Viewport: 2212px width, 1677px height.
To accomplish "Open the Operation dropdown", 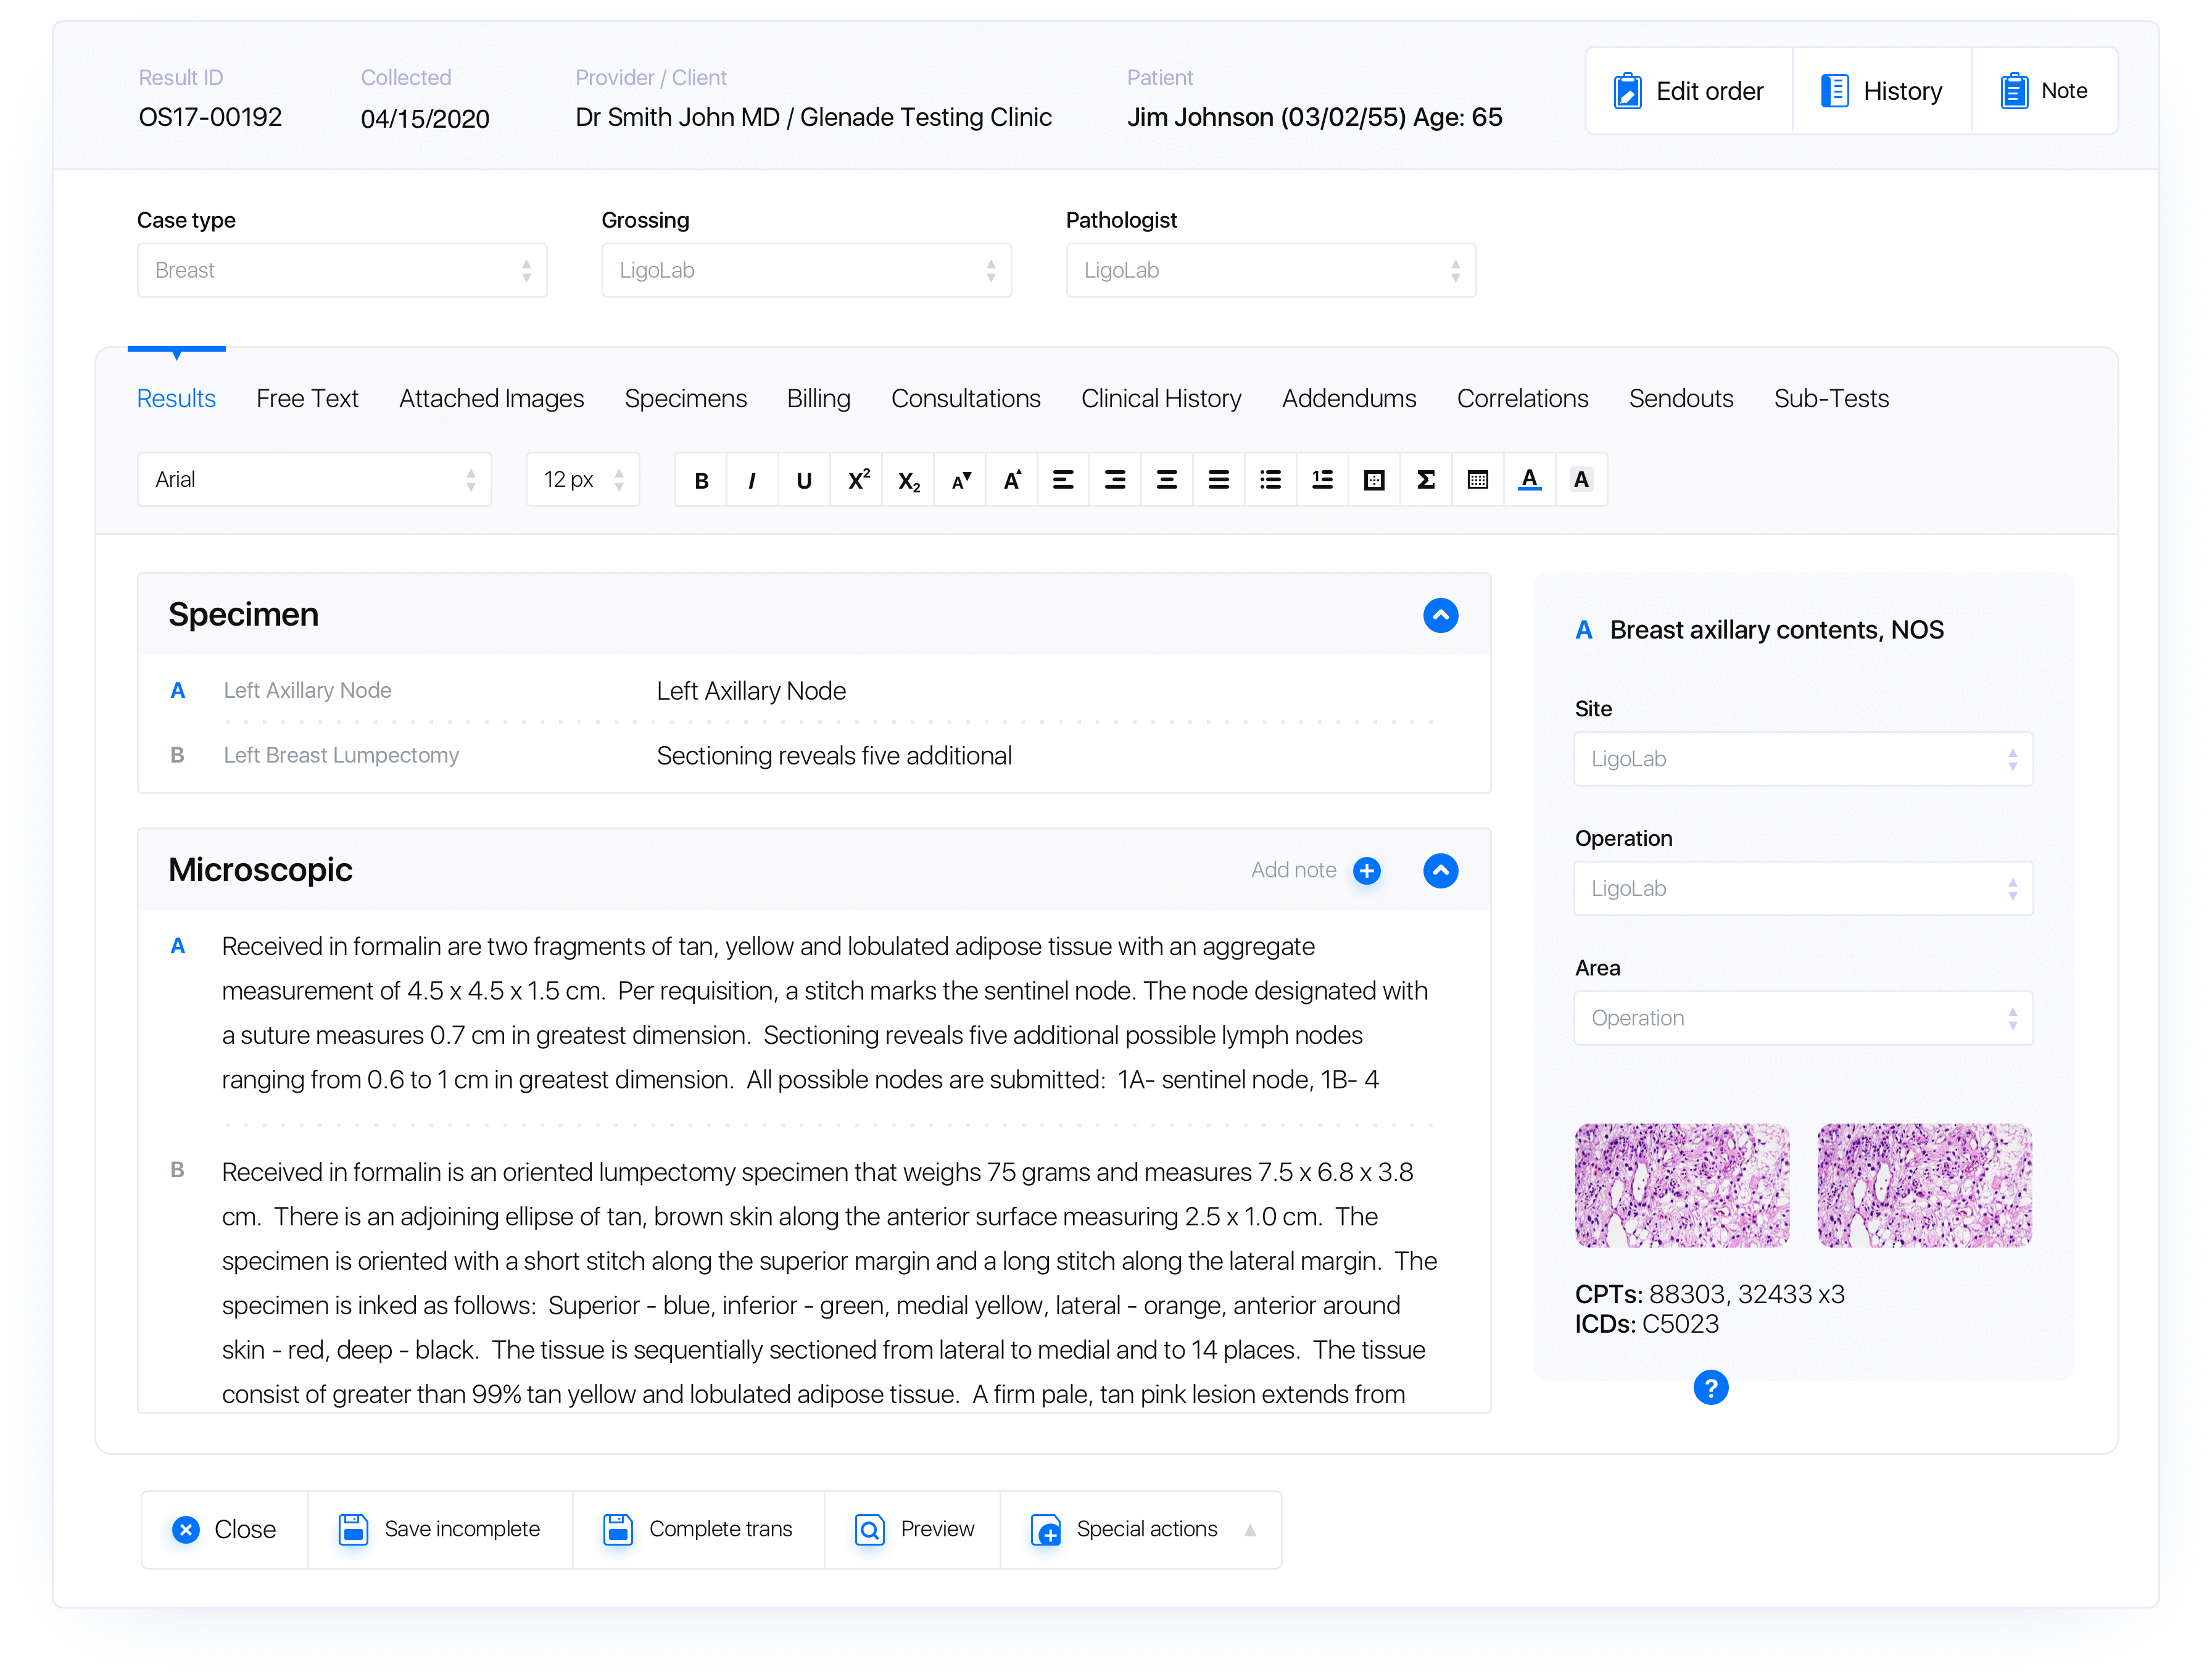I will (1804, 889).
